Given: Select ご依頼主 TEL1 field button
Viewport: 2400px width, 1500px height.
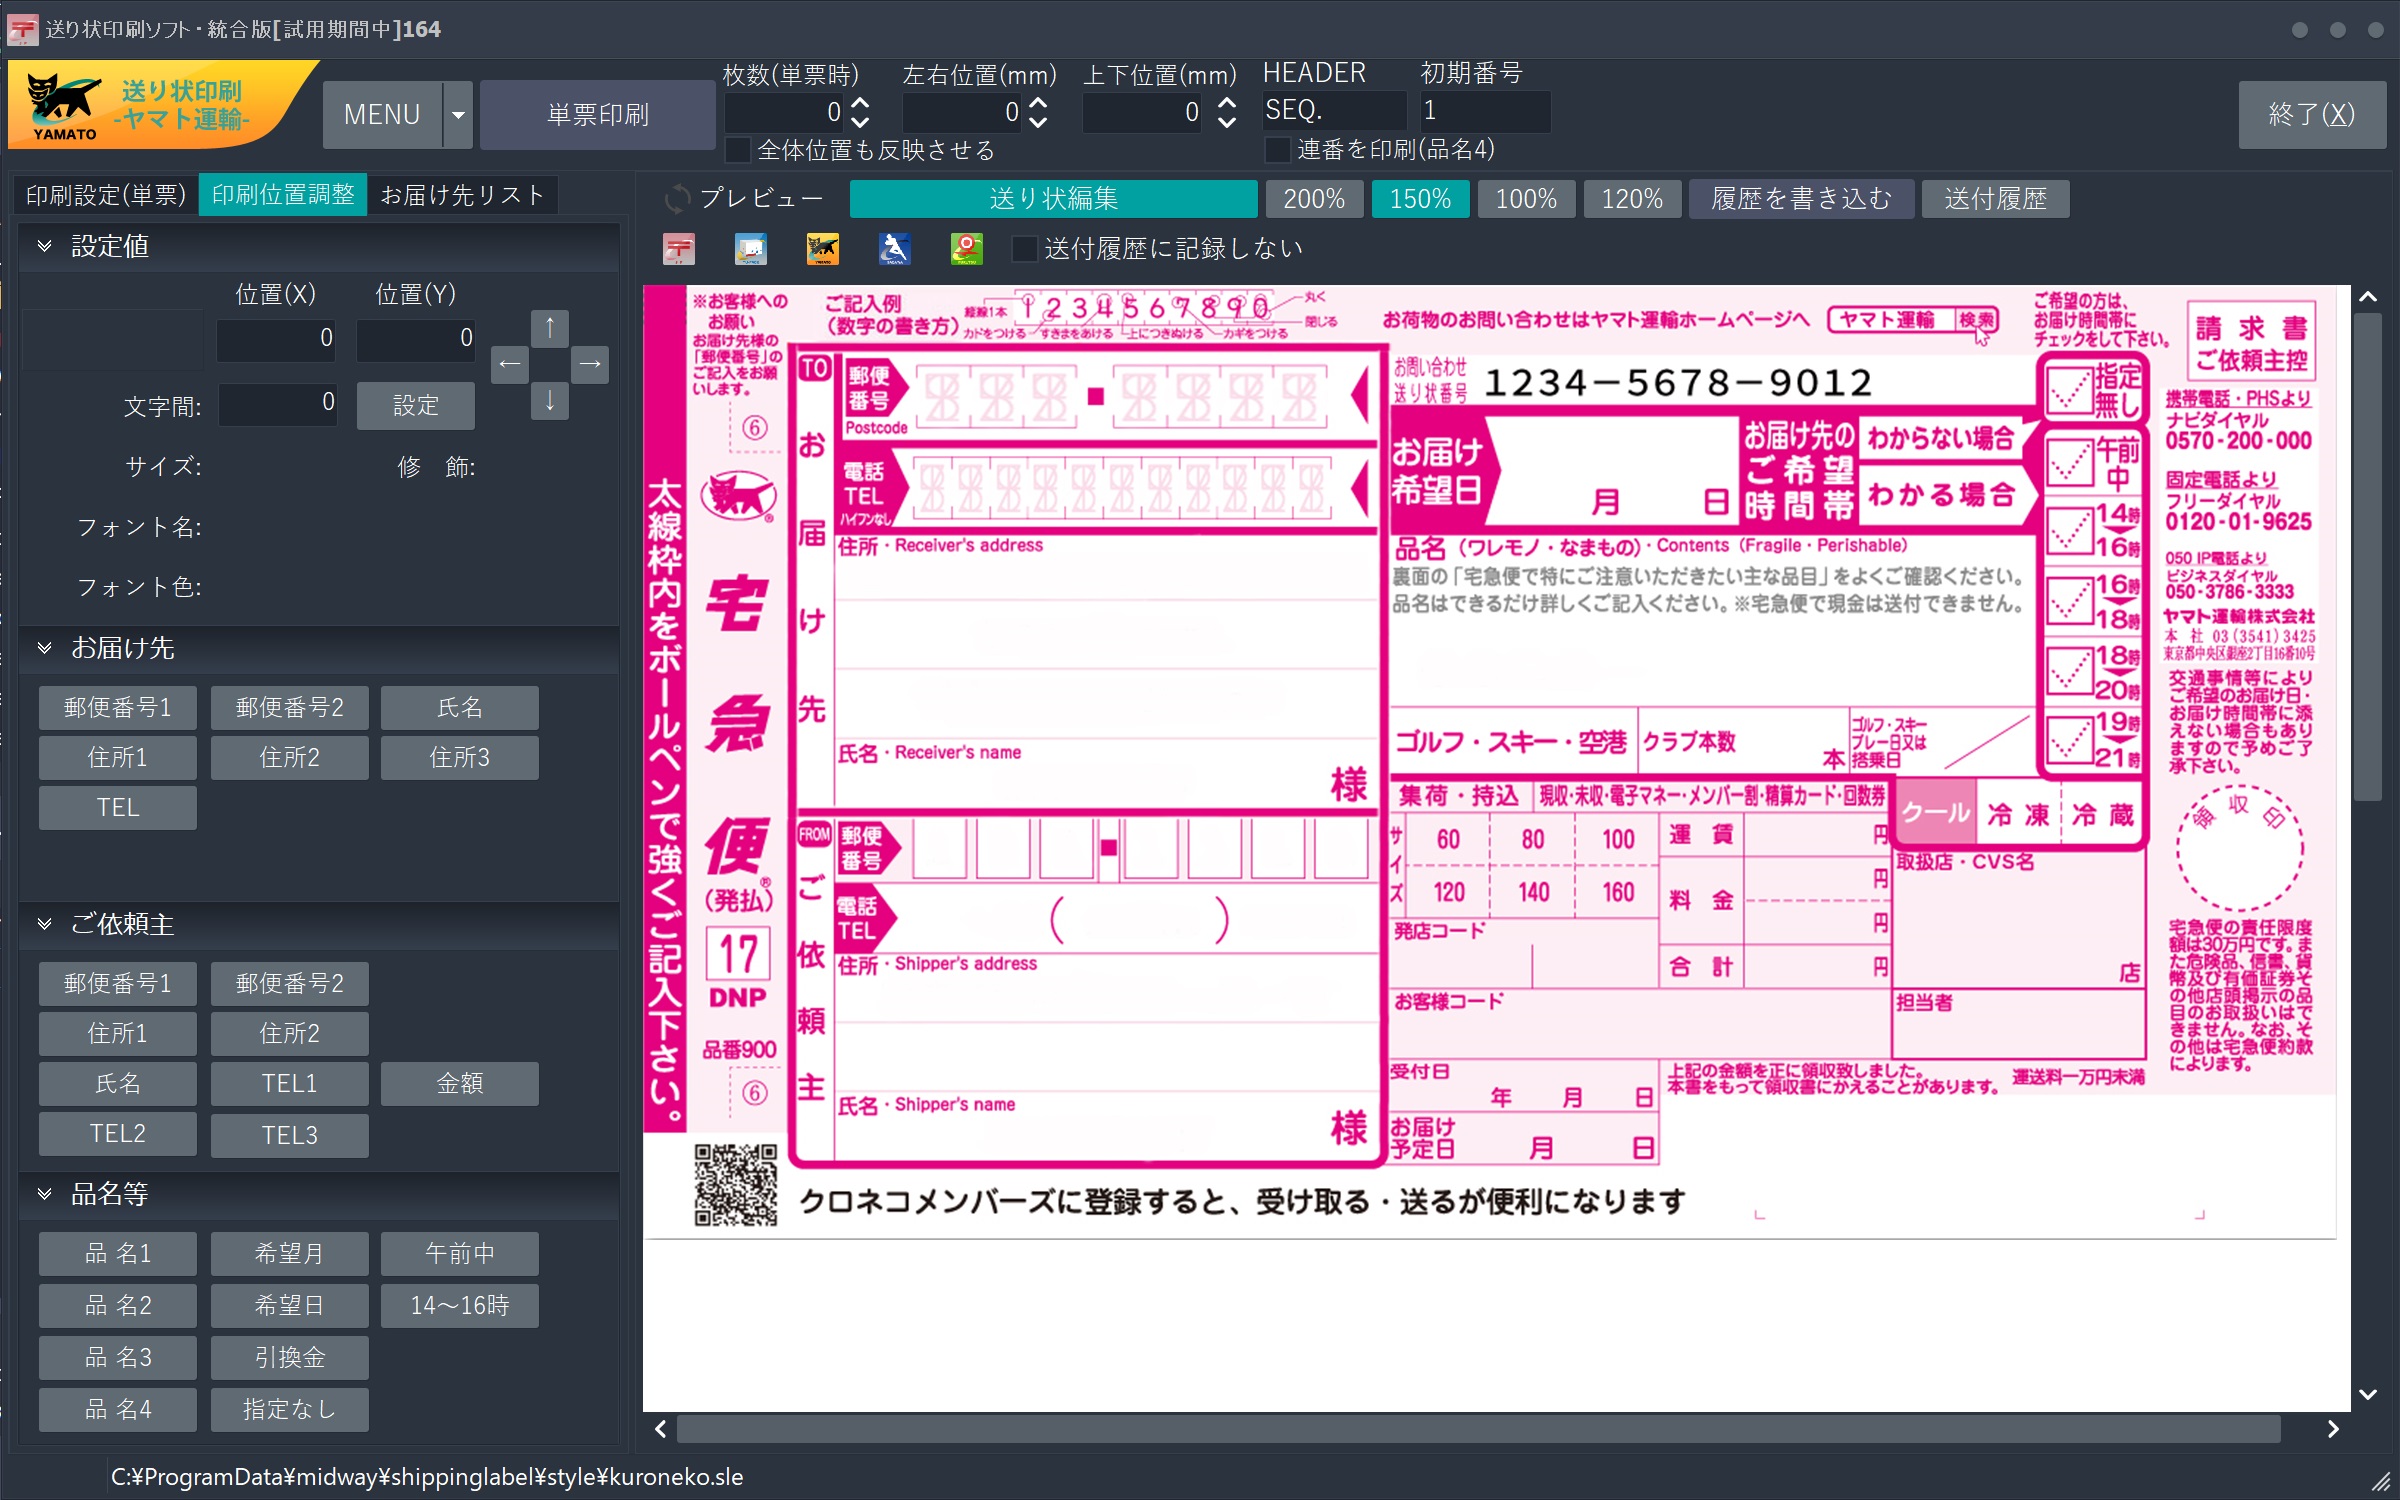Looking at the screenshot, I should pos(290,1084).
